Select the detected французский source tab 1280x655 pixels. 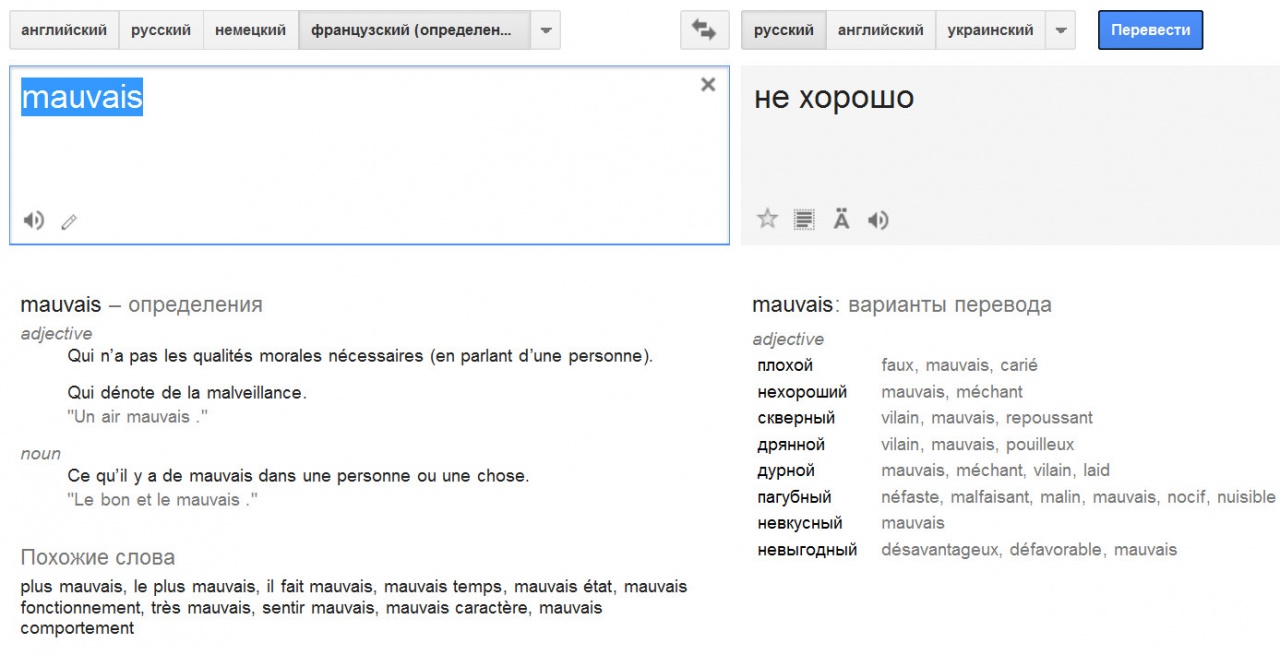[411, 31]
